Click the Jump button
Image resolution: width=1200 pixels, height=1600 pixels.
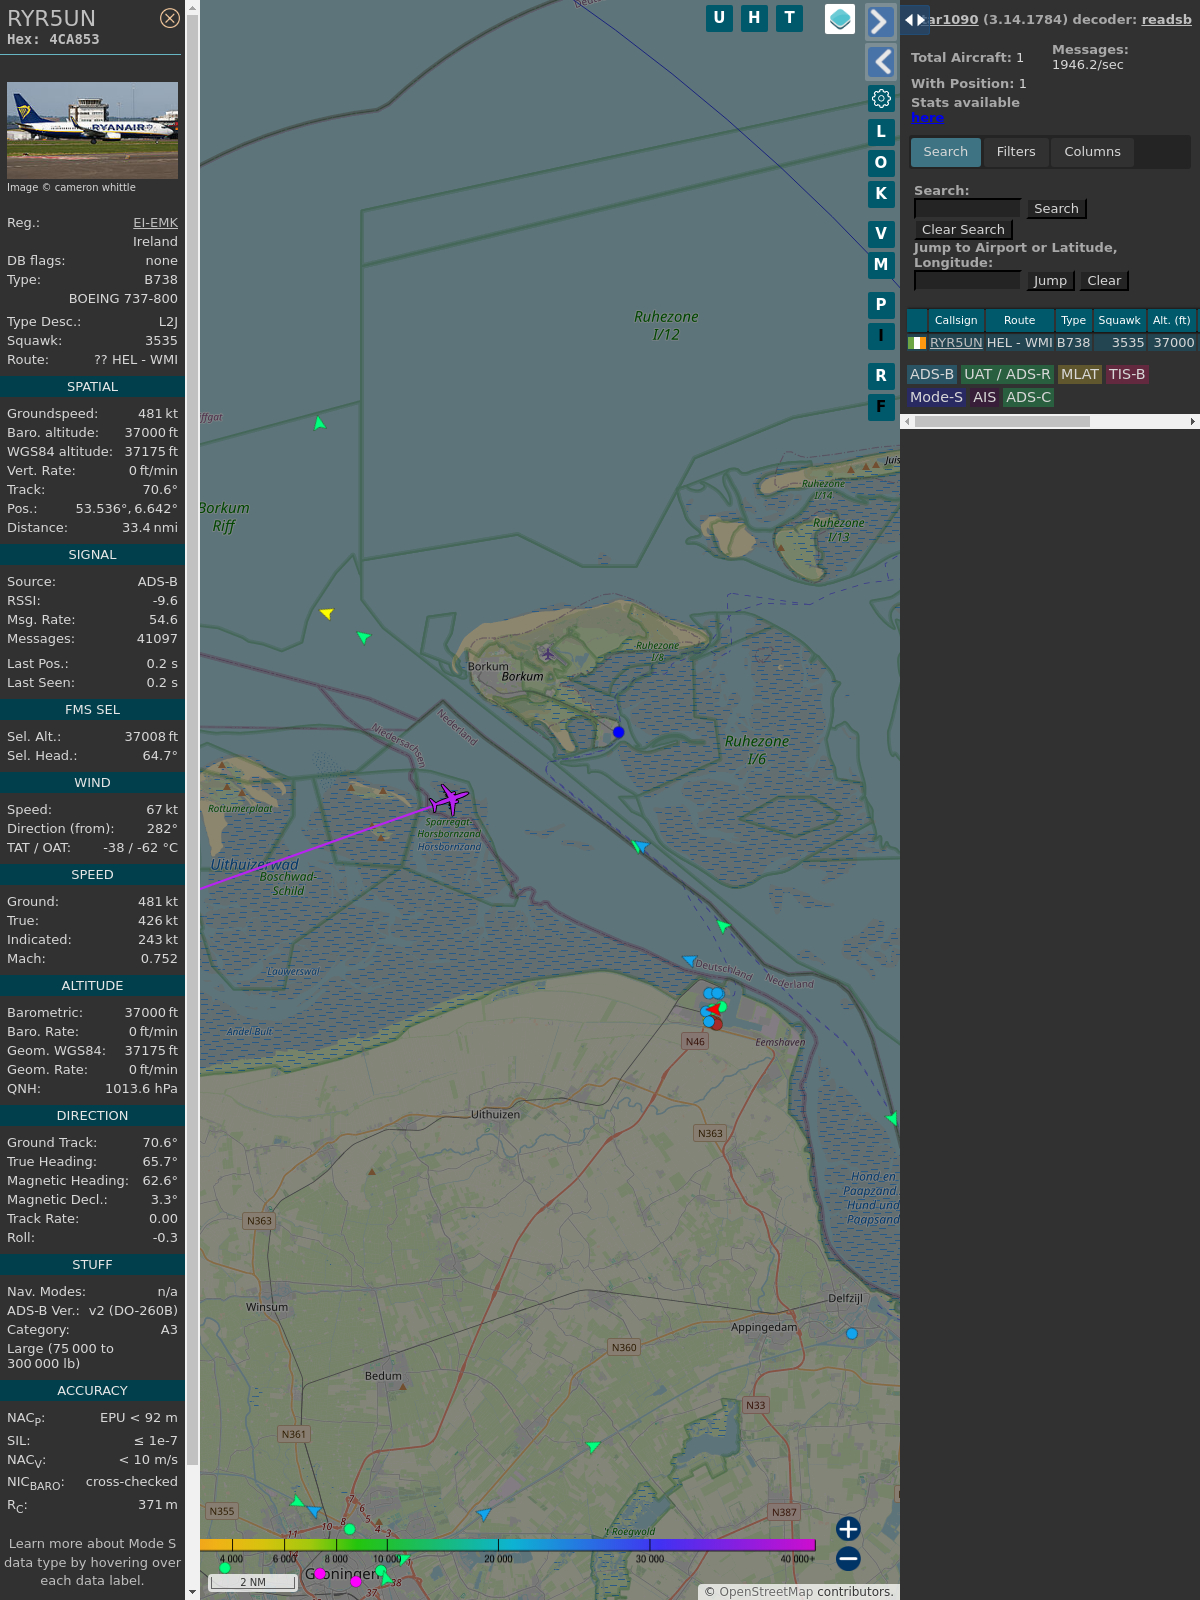click(1050, 280)
